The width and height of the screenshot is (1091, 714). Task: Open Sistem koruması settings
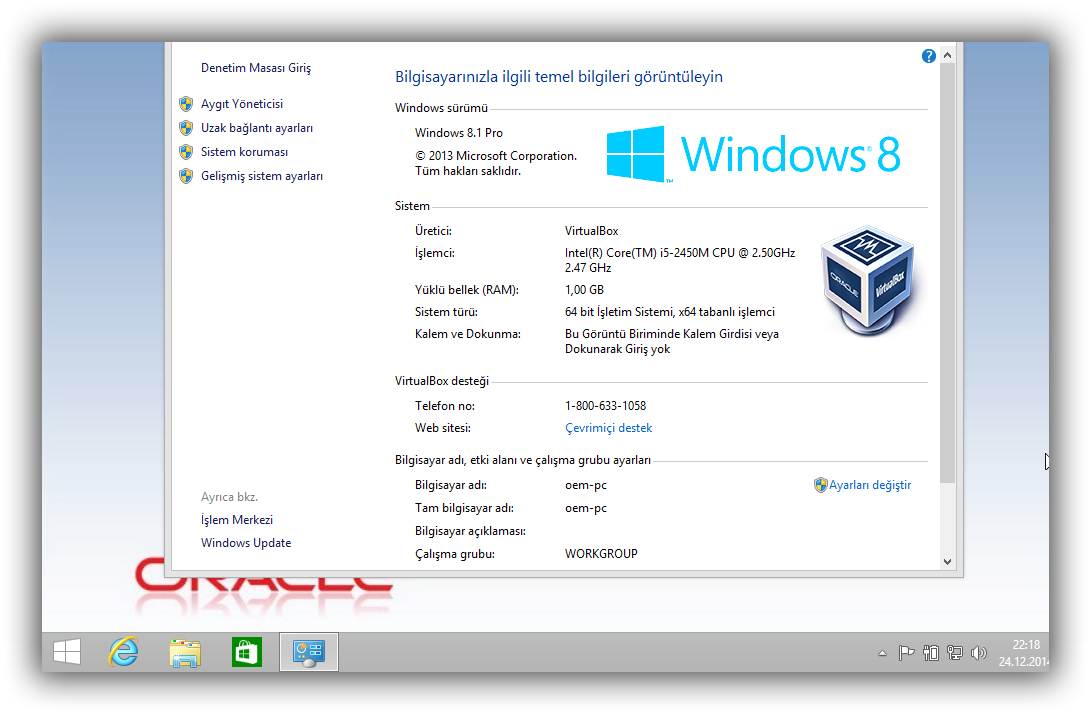pyautogui.click(x=244, y=152)
